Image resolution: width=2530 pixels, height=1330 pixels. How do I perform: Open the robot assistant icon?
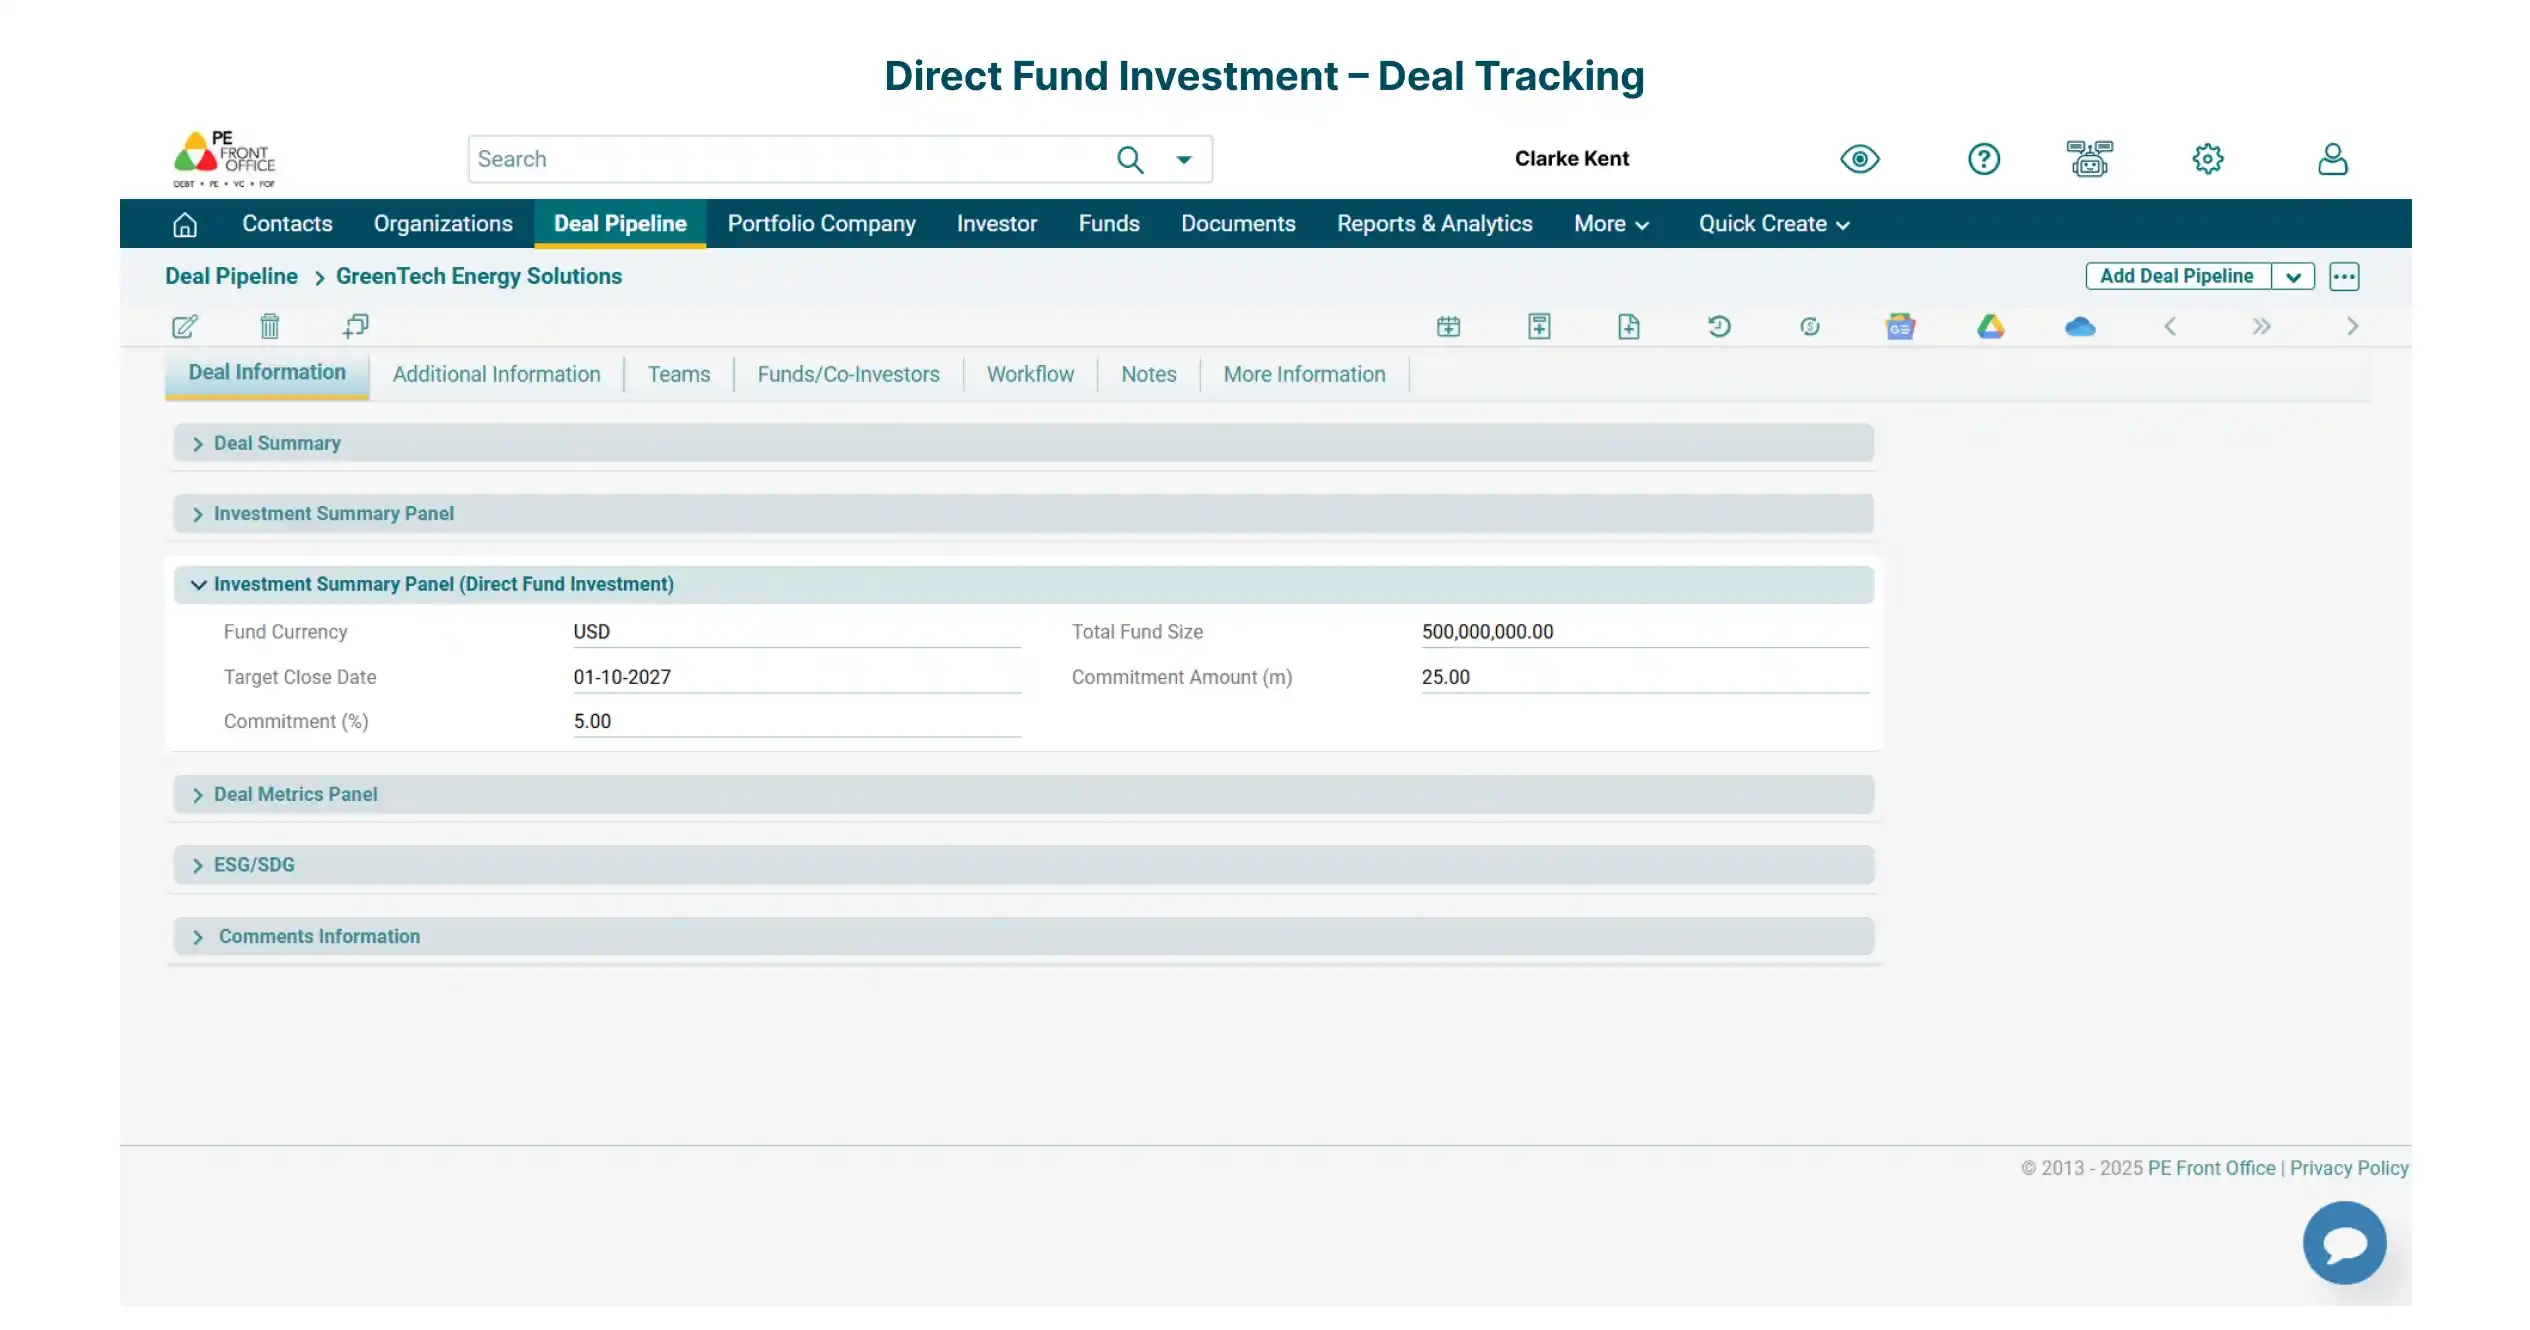[2089, 159]
